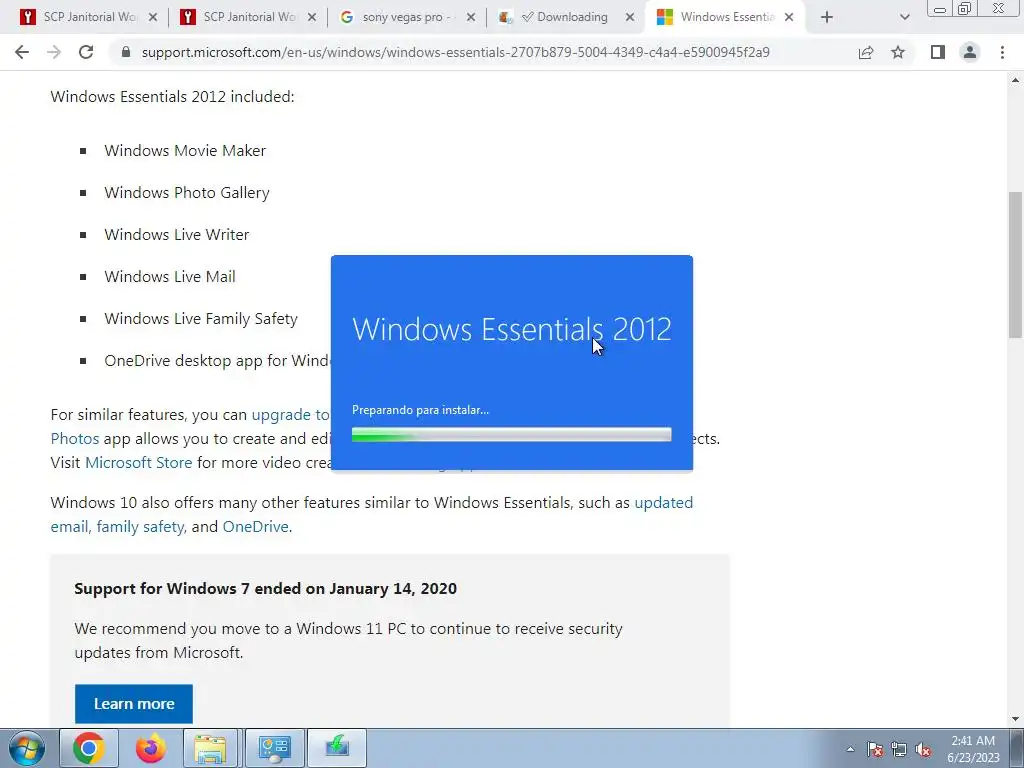Screen dimensions: 1024x768
Task: Reload the current page
Action: coord(86,52)
